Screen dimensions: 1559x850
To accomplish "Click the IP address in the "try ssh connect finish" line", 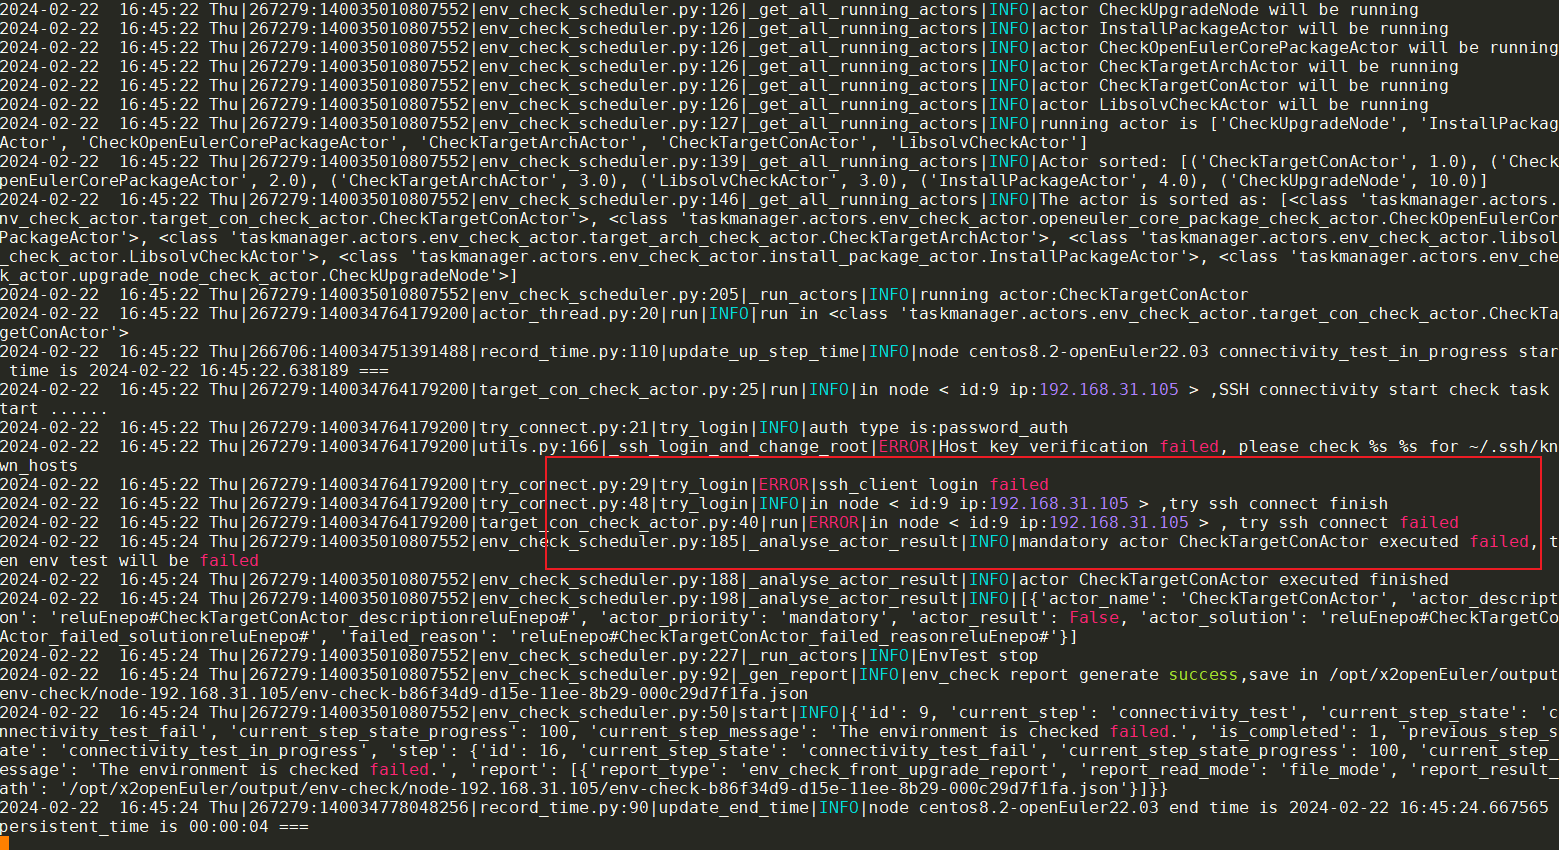I will (x=1058, y=504).
